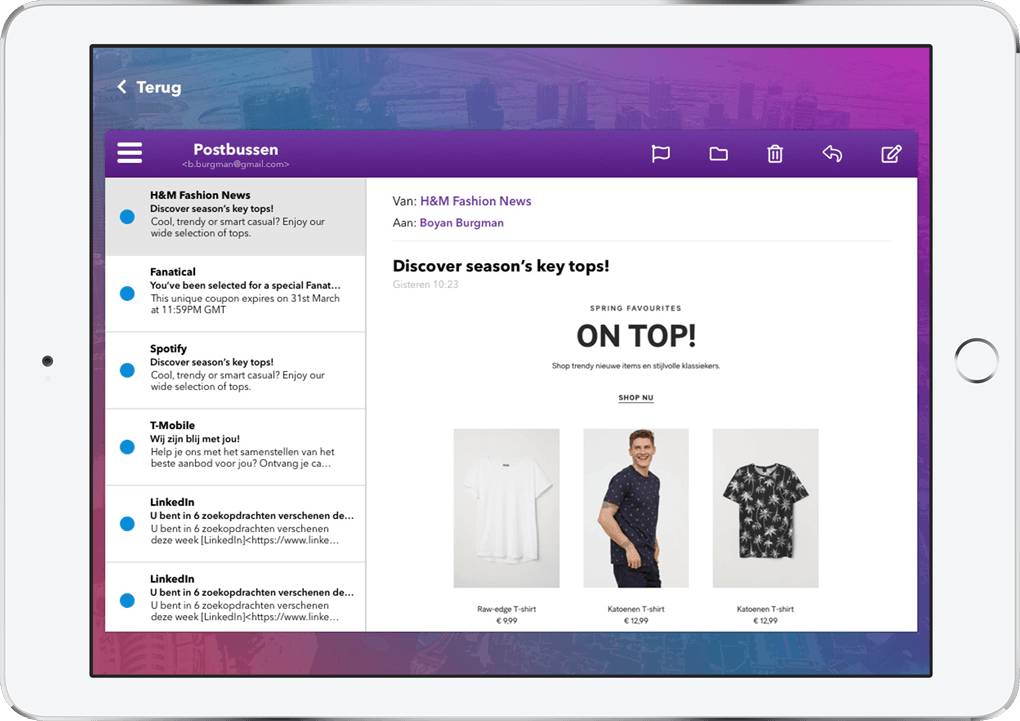Toggle unread dot on Spotify email
This screenshot has width=1020, height=721.
click(128, 370)
